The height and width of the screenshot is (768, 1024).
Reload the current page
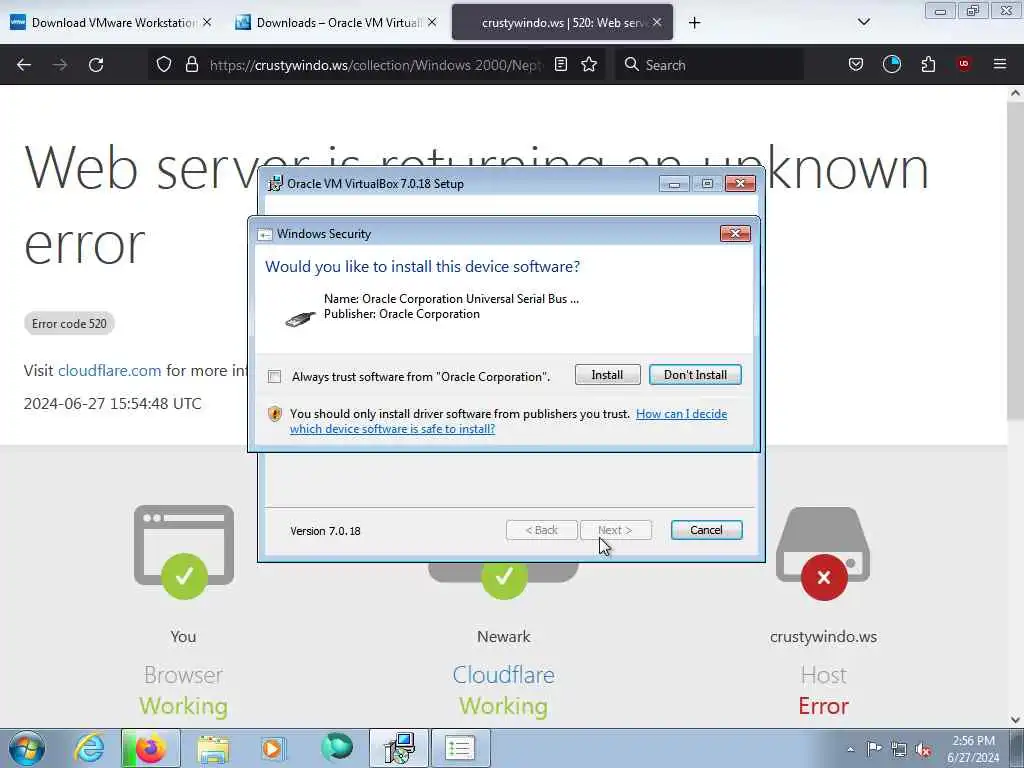[96, 65]
